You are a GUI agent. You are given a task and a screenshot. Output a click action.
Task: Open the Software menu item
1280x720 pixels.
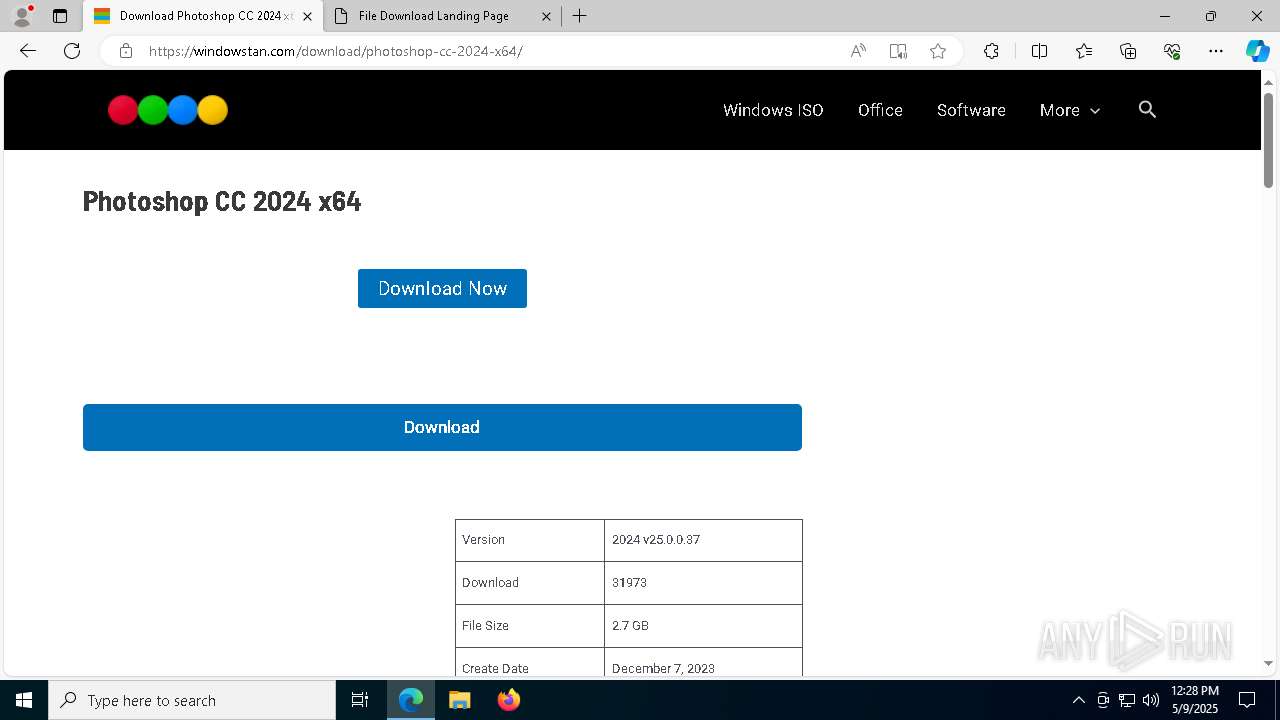[x=971, y=110]
